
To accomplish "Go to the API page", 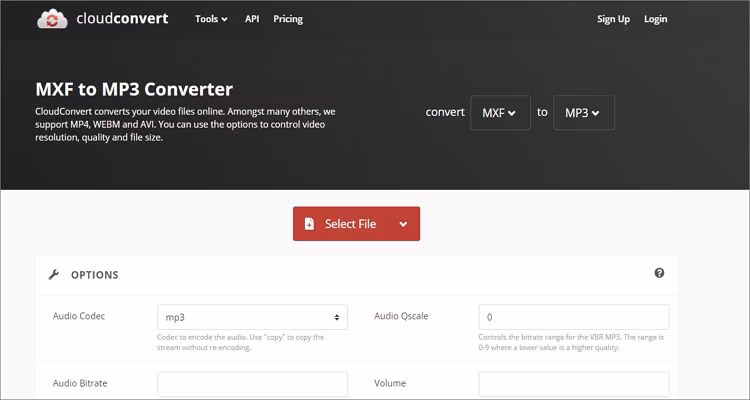I will (x=252, y=19).
